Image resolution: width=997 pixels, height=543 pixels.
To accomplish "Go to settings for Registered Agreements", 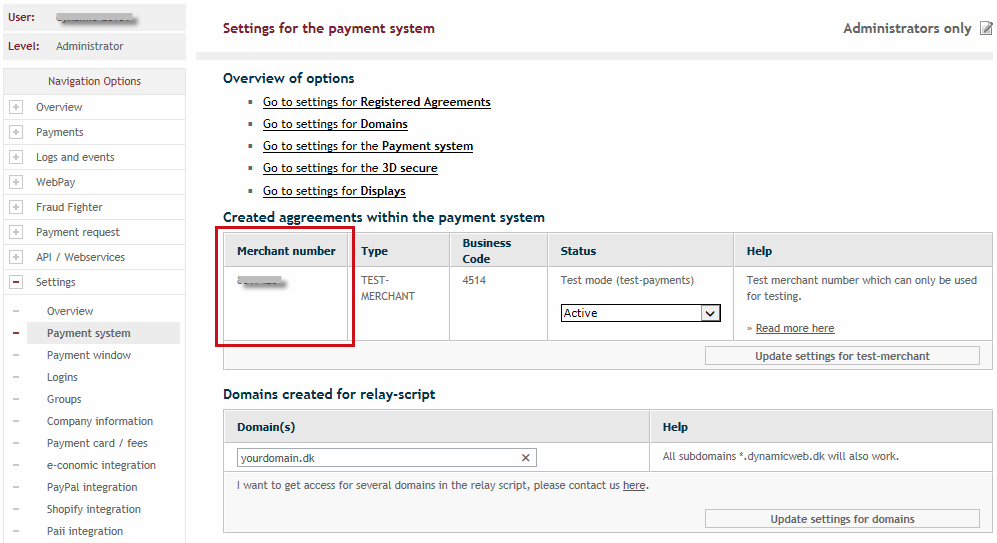I will click(376, 102).
